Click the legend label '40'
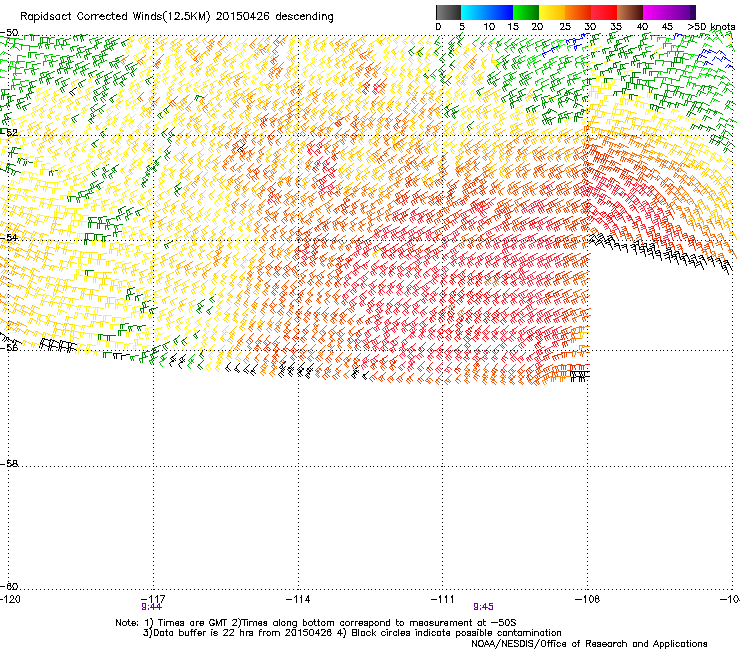The width and height of the screenshot is (740, 650). [x=642, y=27]
